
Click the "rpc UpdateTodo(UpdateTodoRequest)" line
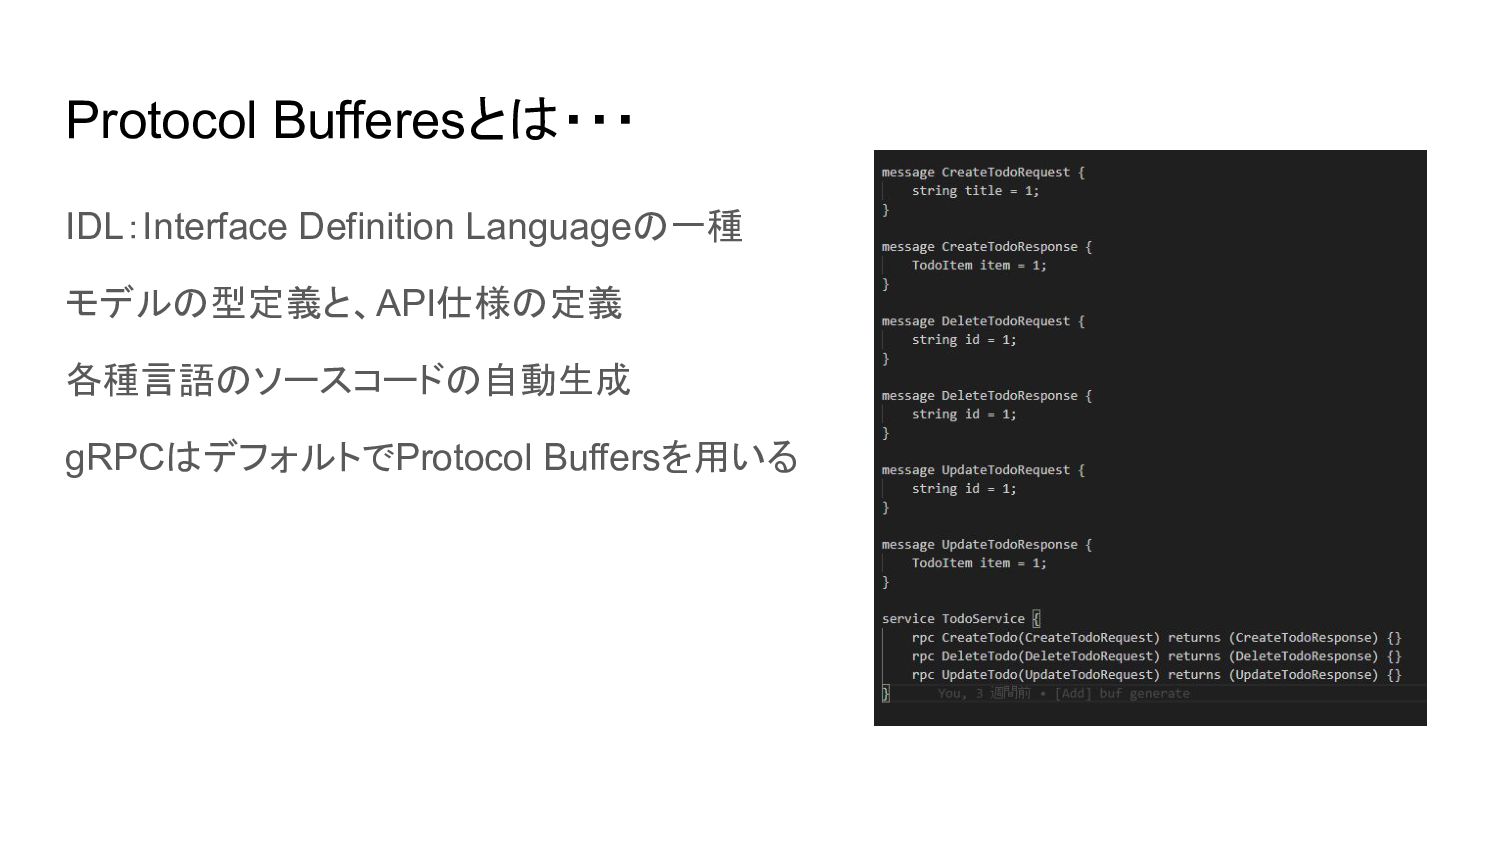[x=1156, y=675]
